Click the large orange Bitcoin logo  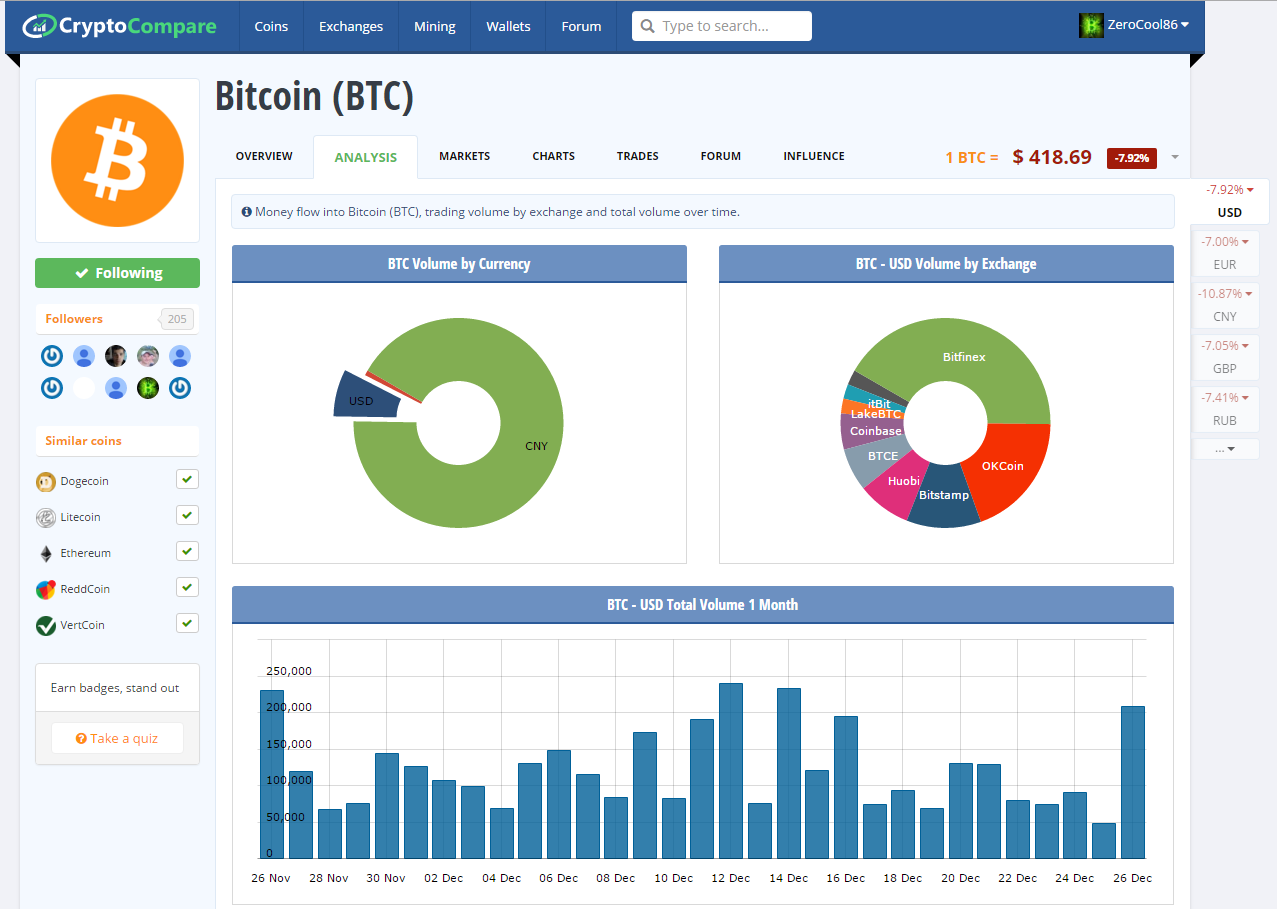[118, 160]
